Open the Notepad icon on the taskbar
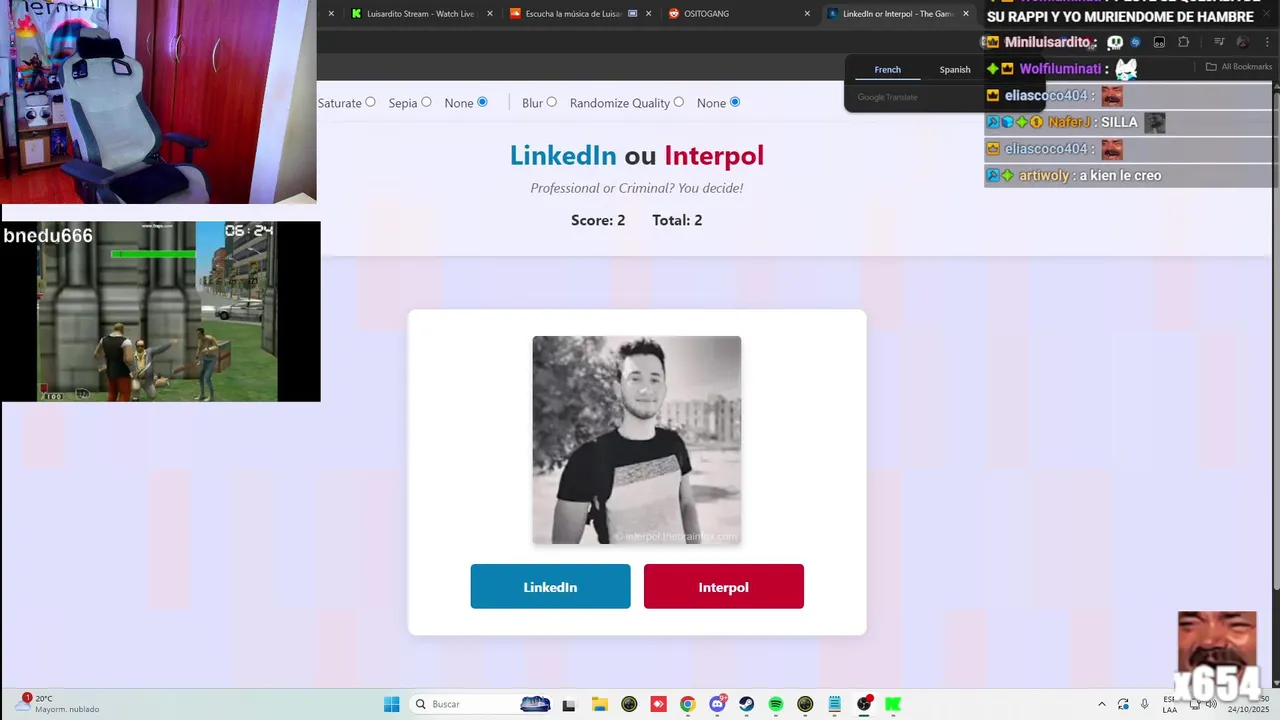Image resolution: width=1280 pixels, height=720 pixels. coord(835,704)
